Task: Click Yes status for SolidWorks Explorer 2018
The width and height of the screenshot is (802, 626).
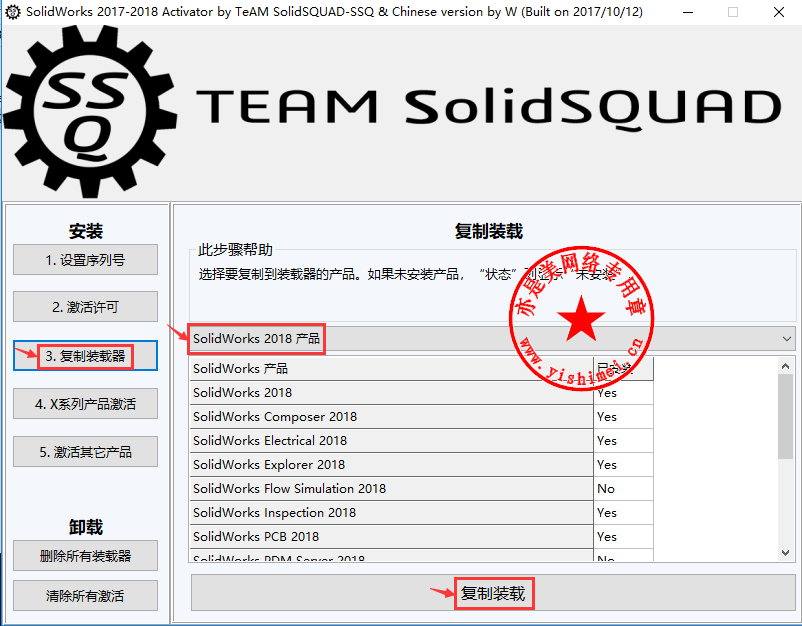Action: [623, 464]
